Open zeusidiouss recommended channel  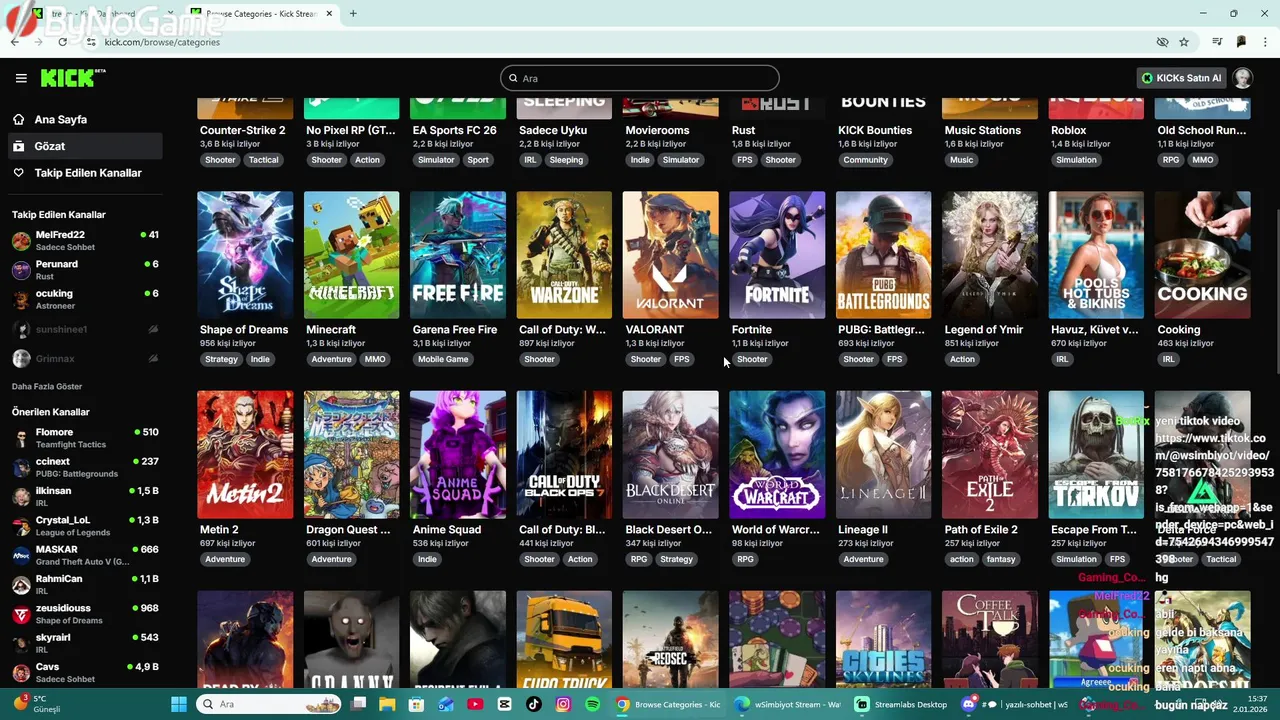pos(85,614)
